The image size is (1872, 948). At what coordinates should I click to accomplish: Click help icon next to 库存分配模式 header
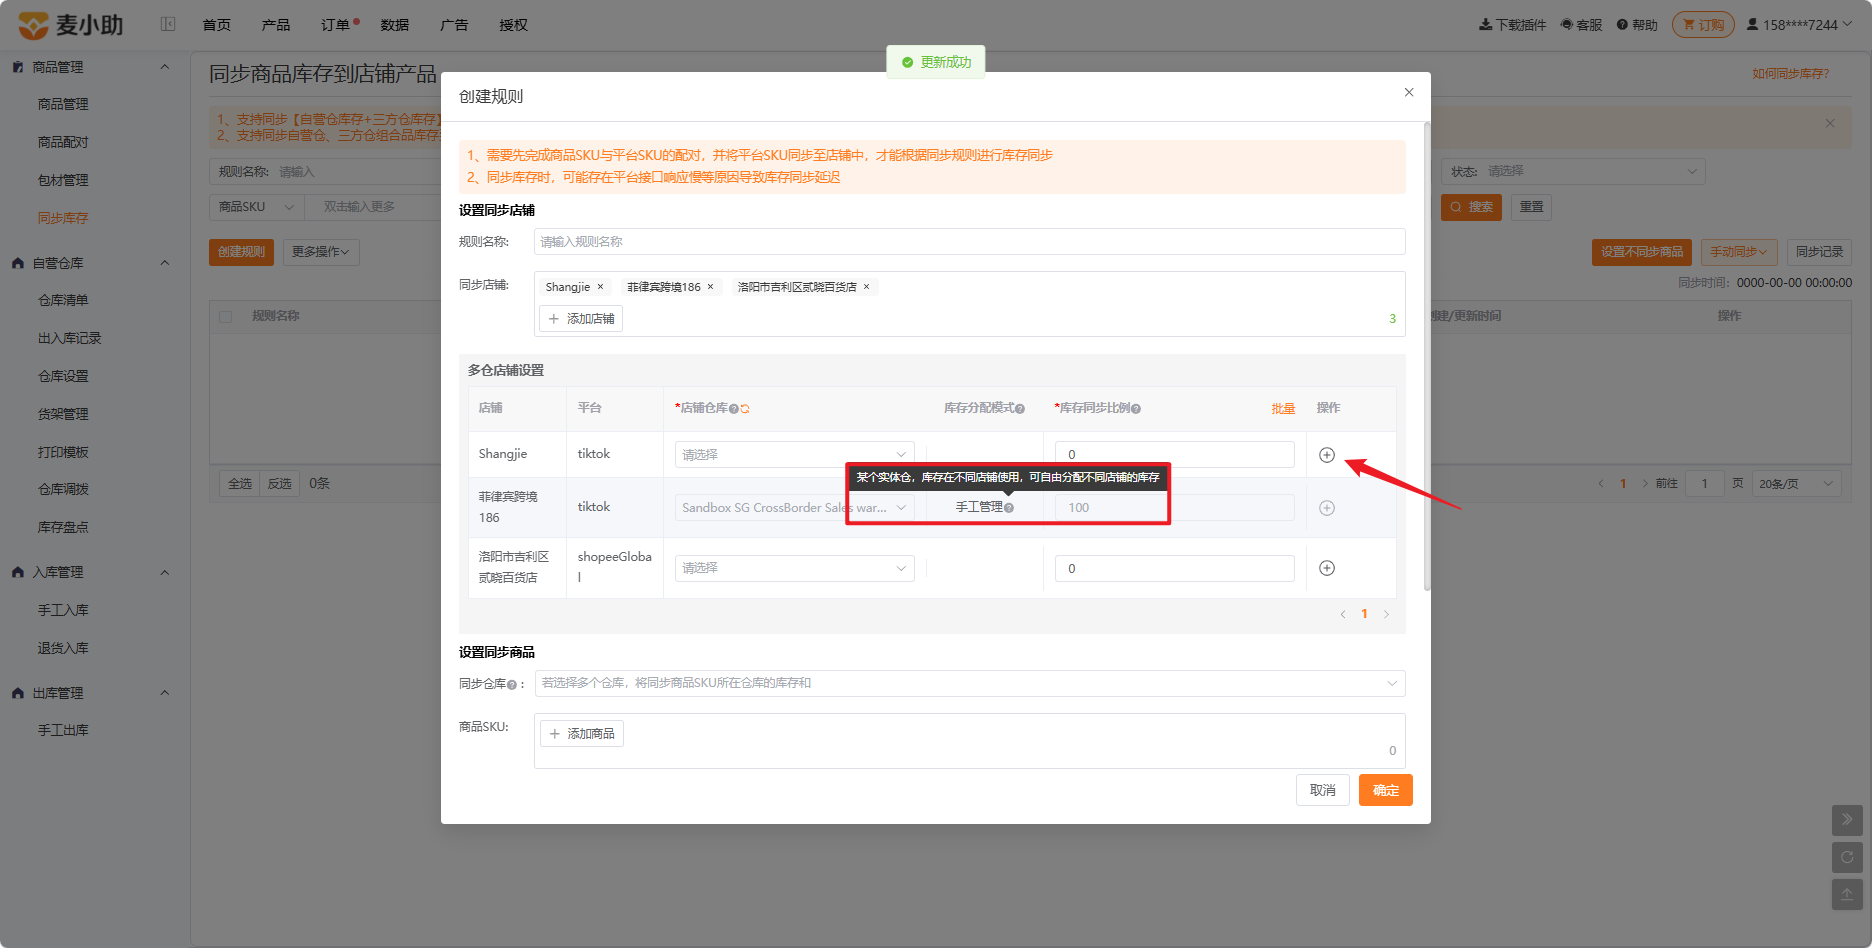1020,409
